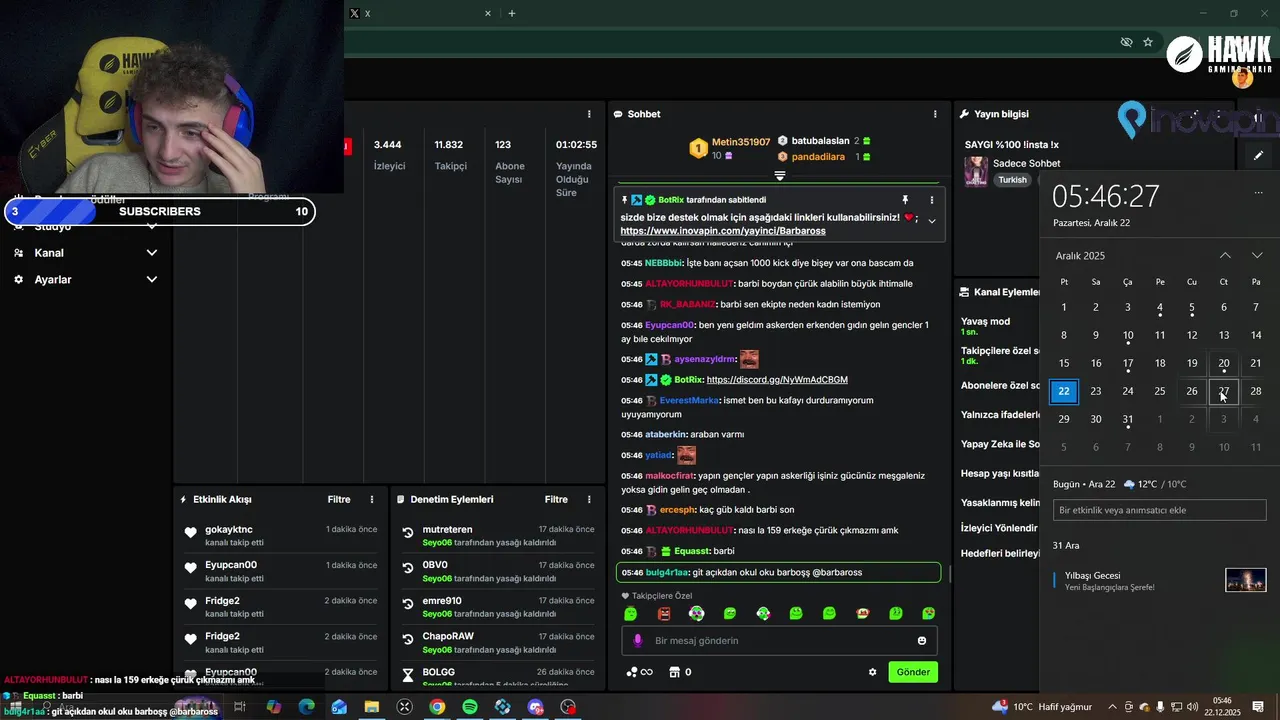
Task: Open Task View from the taskbar
Action: (240, 707)
